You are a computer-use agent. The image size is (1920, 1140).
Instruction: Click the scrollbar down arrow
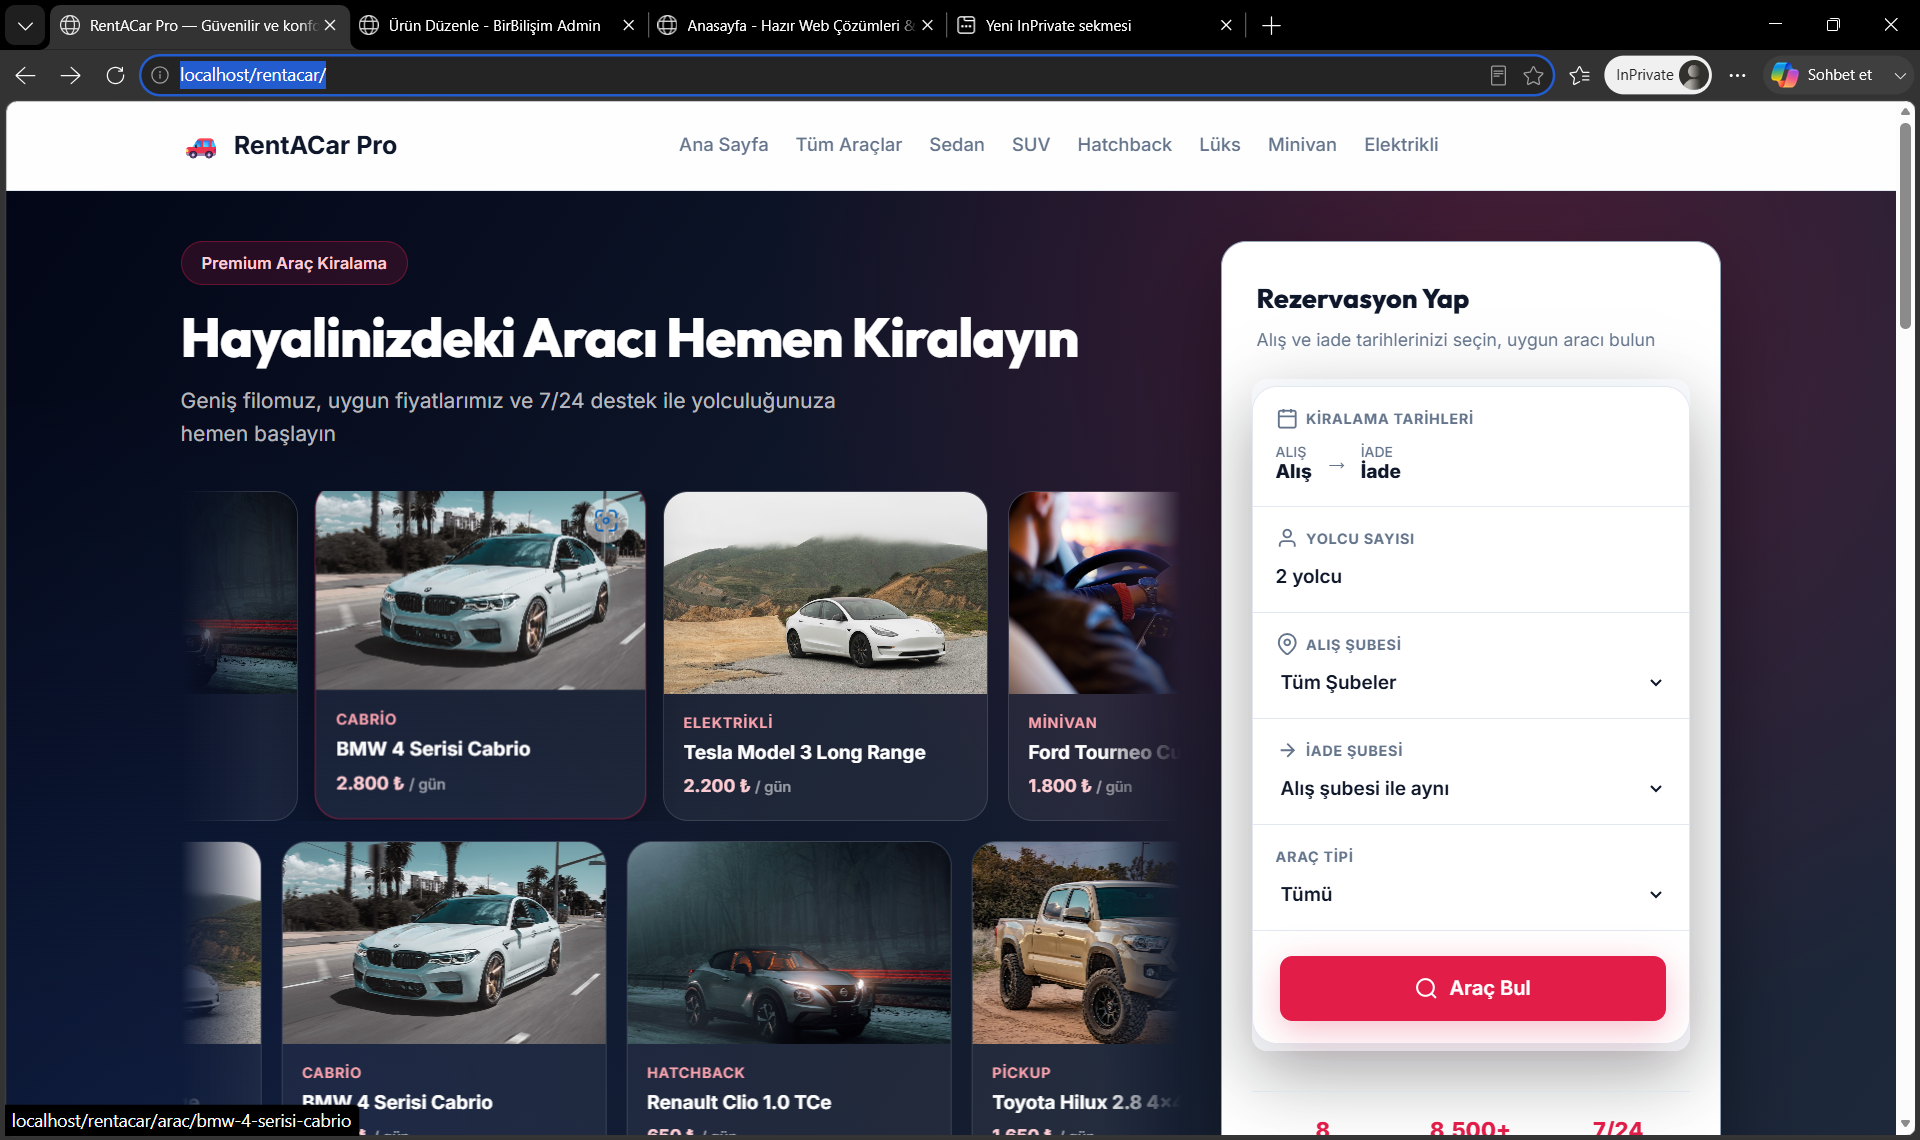point(1905,1123)
